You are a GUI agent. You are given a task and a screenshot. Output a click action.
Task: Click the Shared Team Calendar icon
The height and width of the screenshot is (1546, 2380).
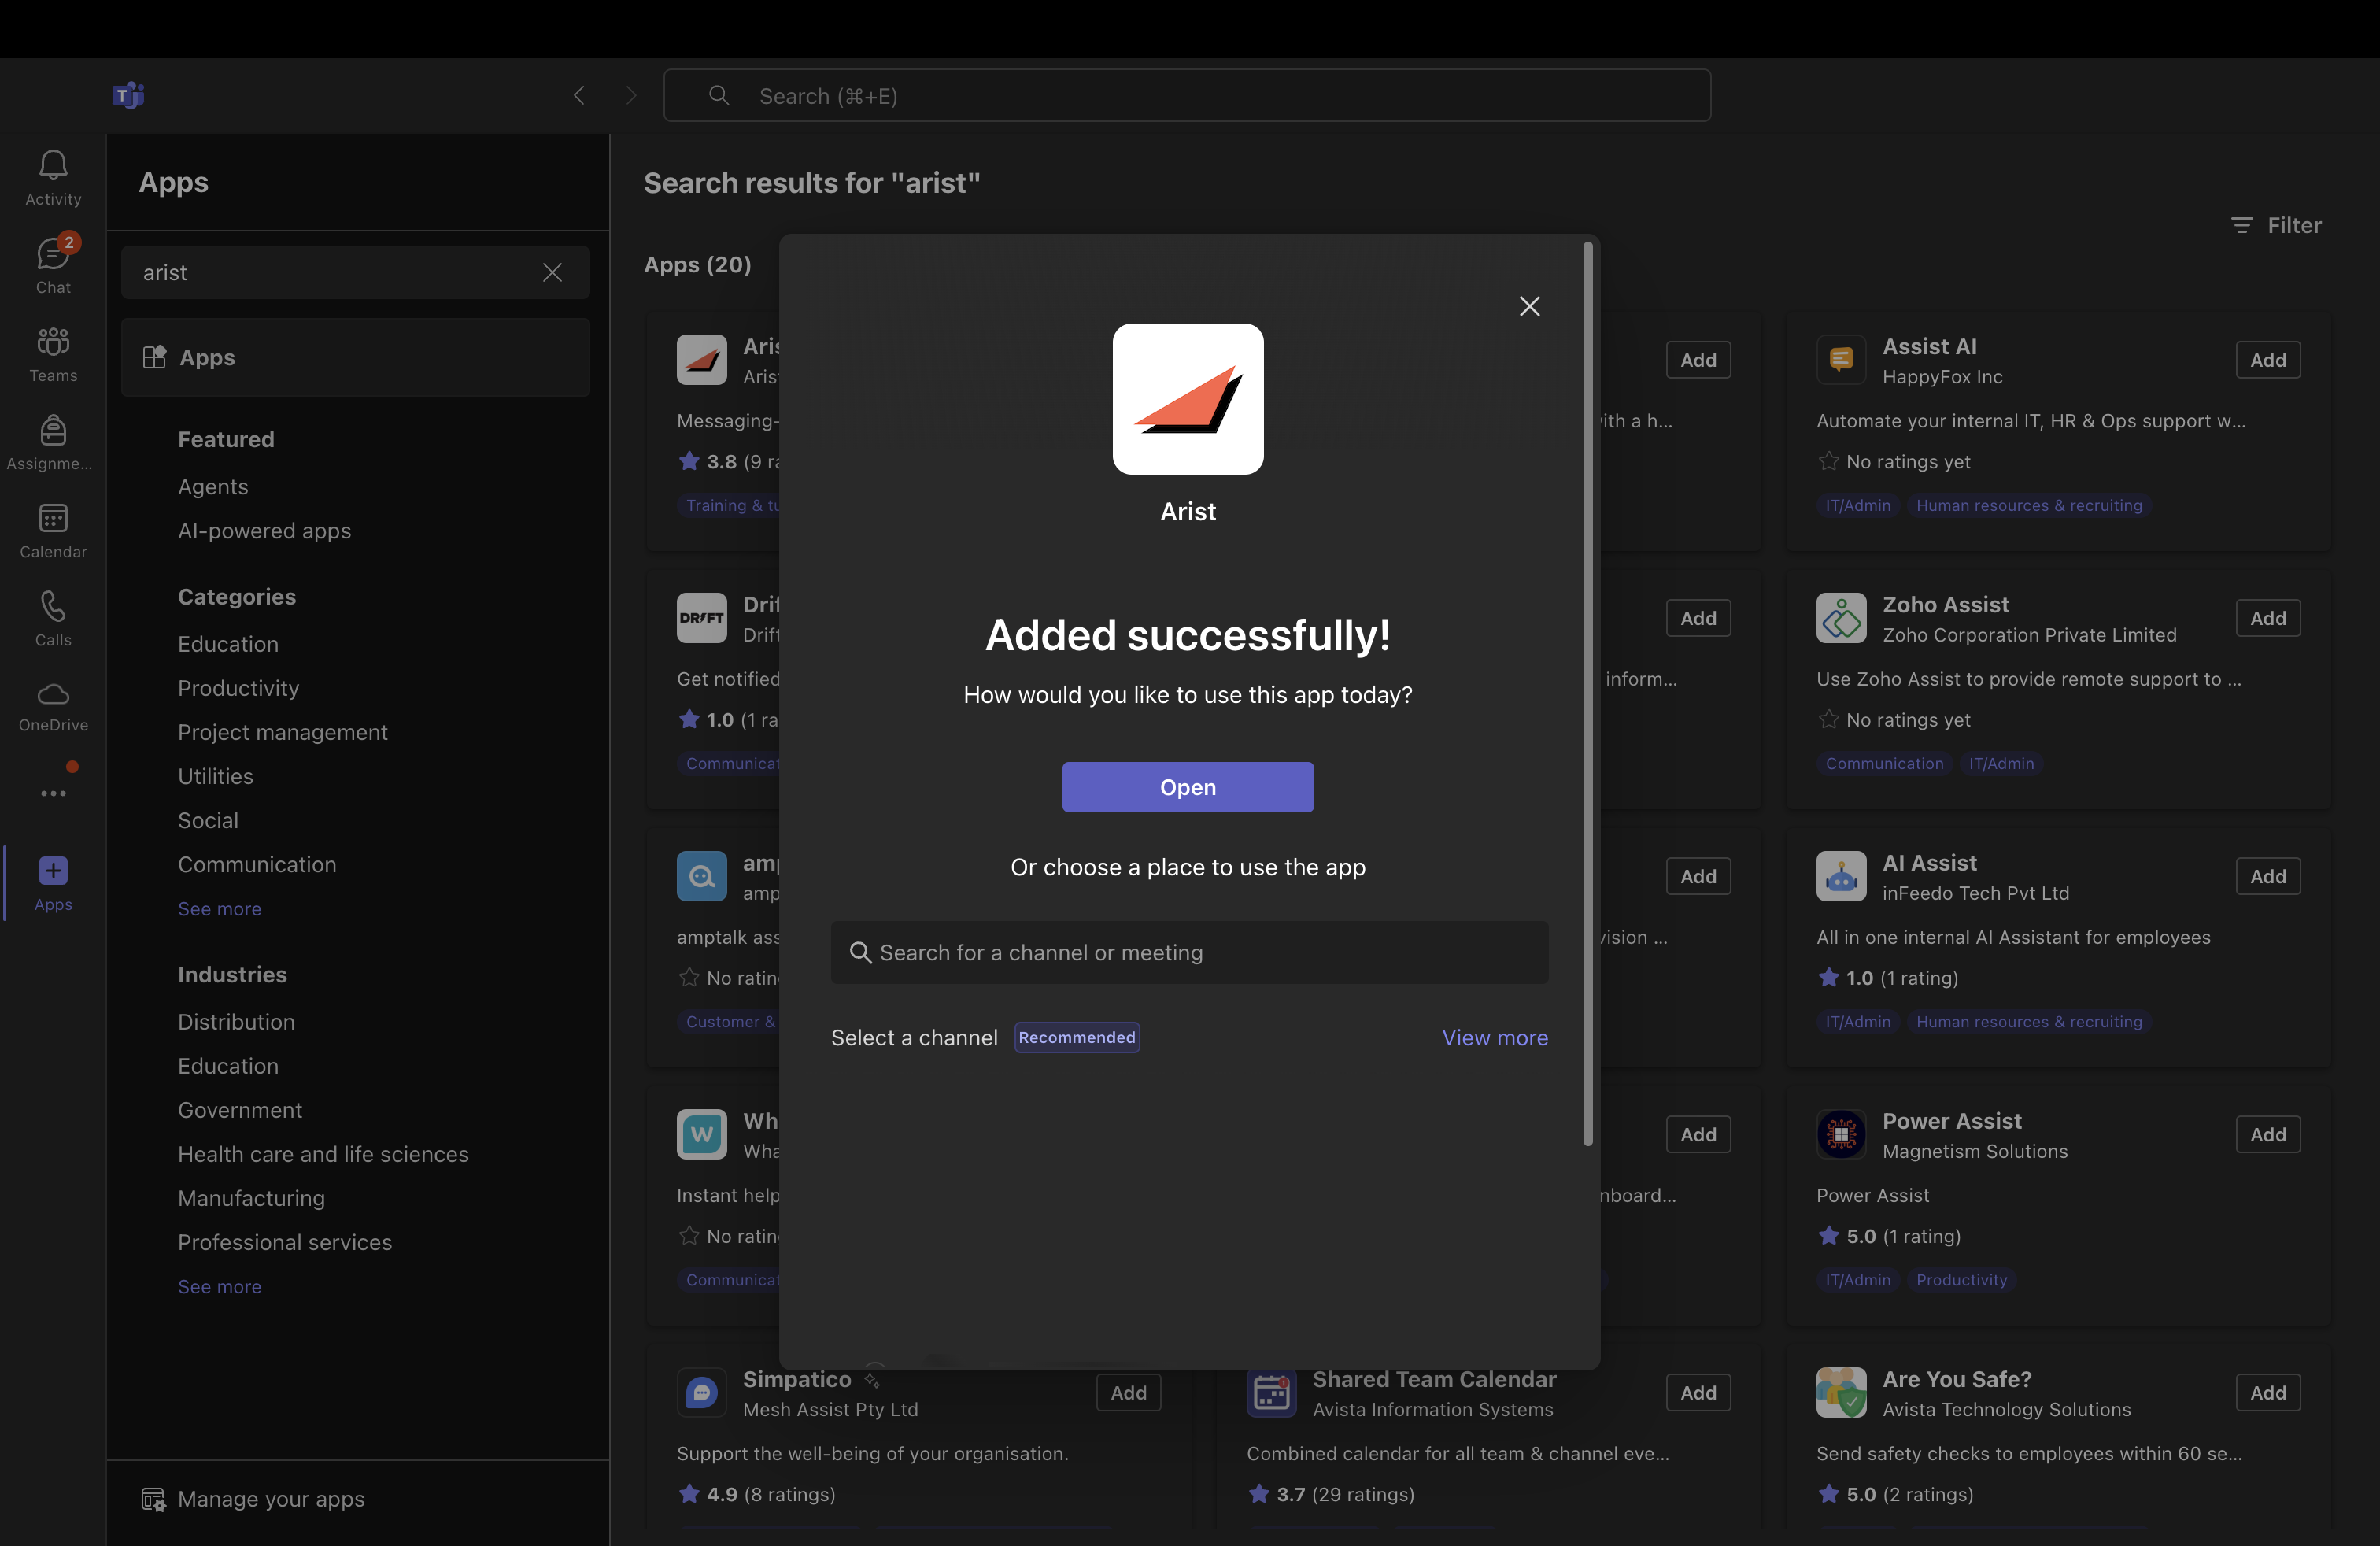tap(1271, 1392)
